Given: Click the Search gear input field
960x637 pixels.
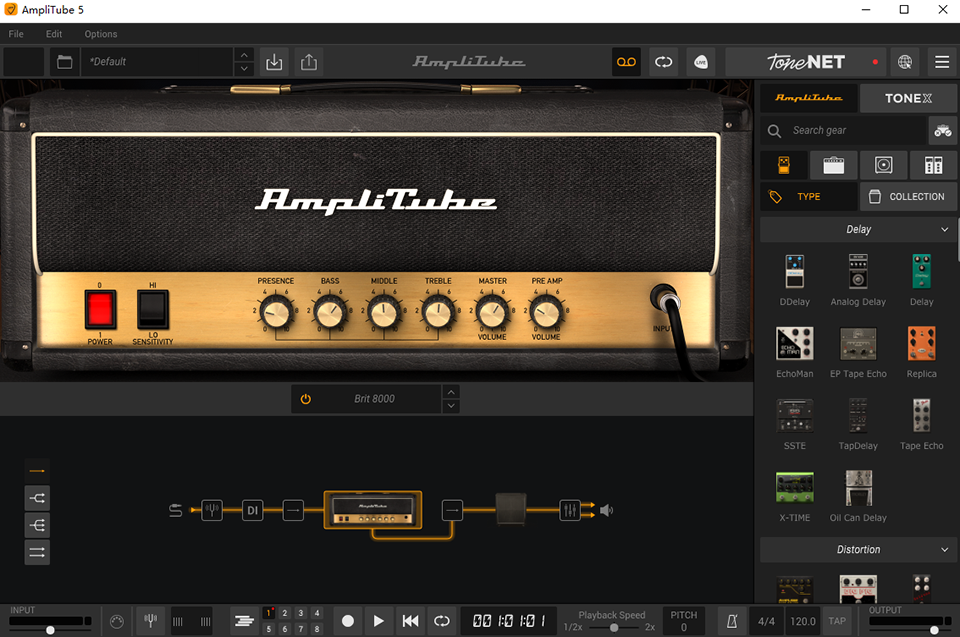Looking at the screenshot, I should click(x=845, y=130).
